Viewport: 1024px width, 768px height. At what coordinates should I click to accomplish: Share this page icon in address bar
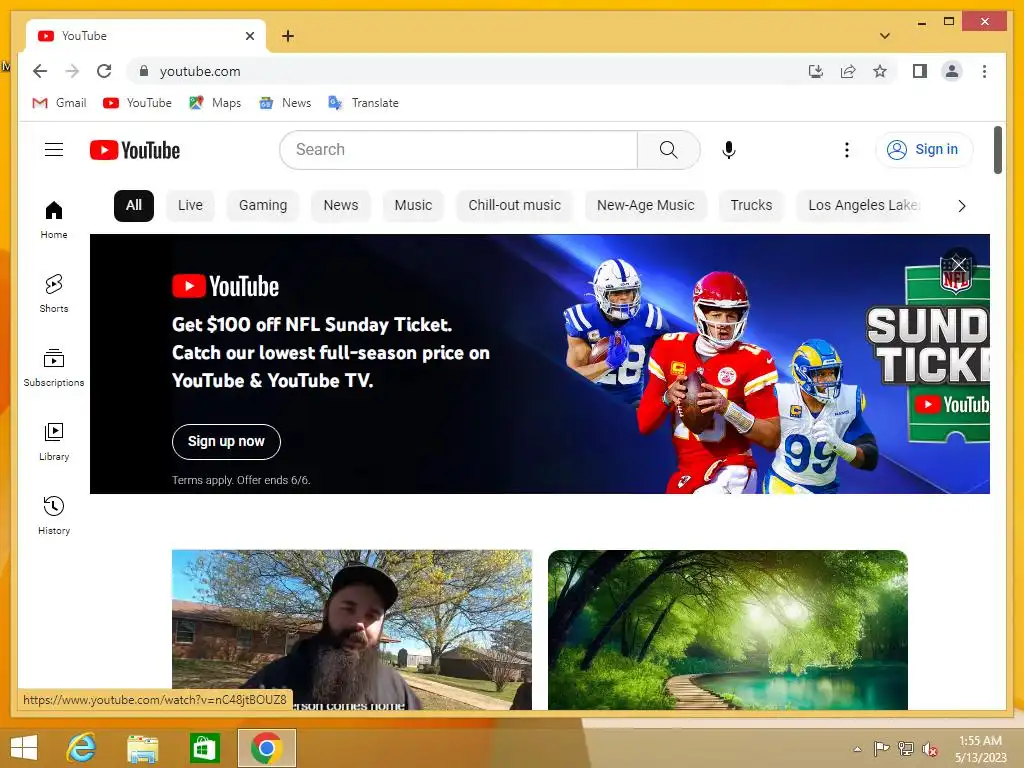click(x=848, y=71)
